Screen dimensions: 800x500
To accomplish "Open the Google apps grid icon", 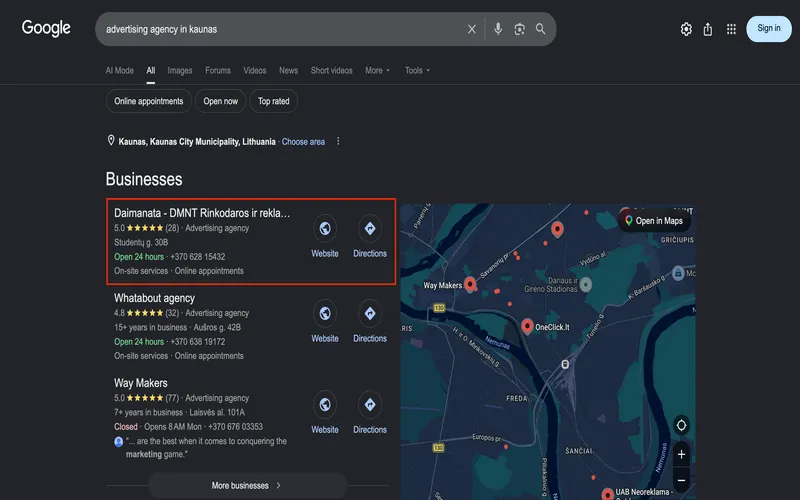I will pos(731,29).
